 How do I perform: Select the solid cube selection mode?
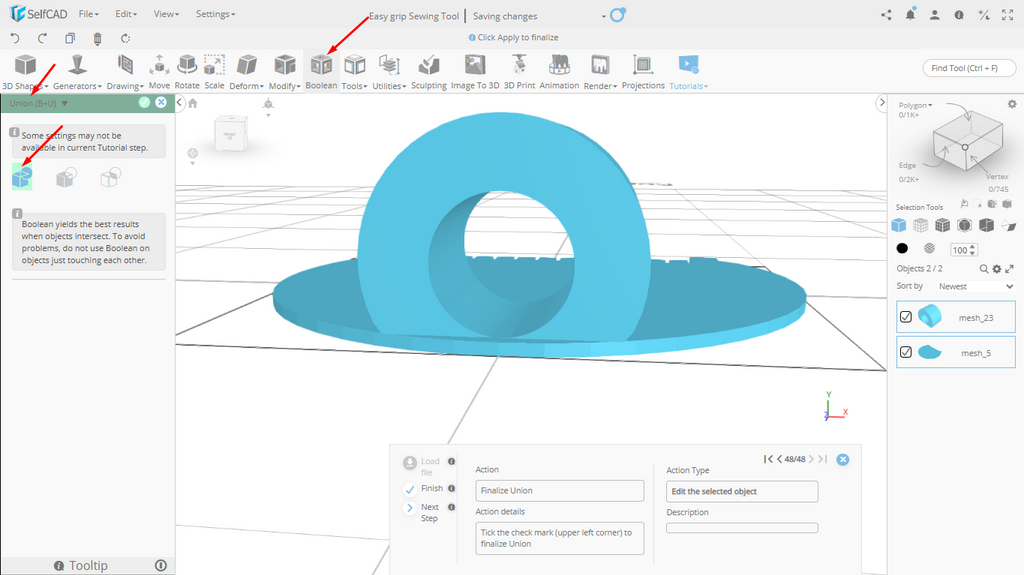click(899, 225)
